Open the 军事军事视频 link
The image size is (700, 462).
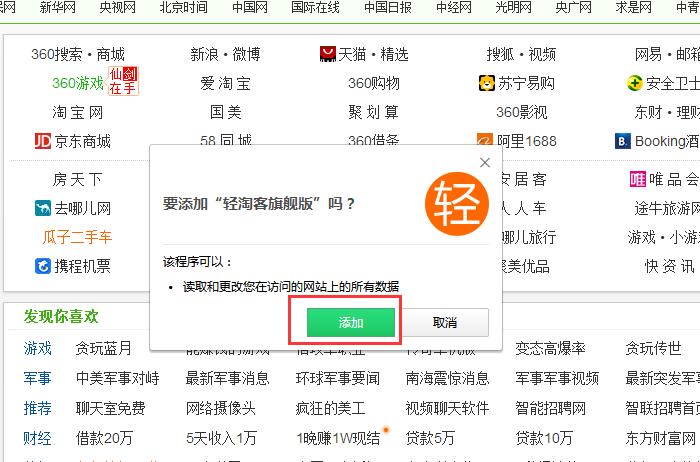557,378
